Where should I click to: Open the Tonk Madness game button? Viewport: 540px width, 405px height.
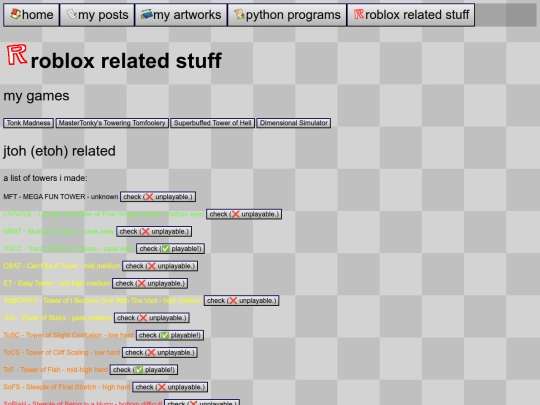[x=29, y=123]
